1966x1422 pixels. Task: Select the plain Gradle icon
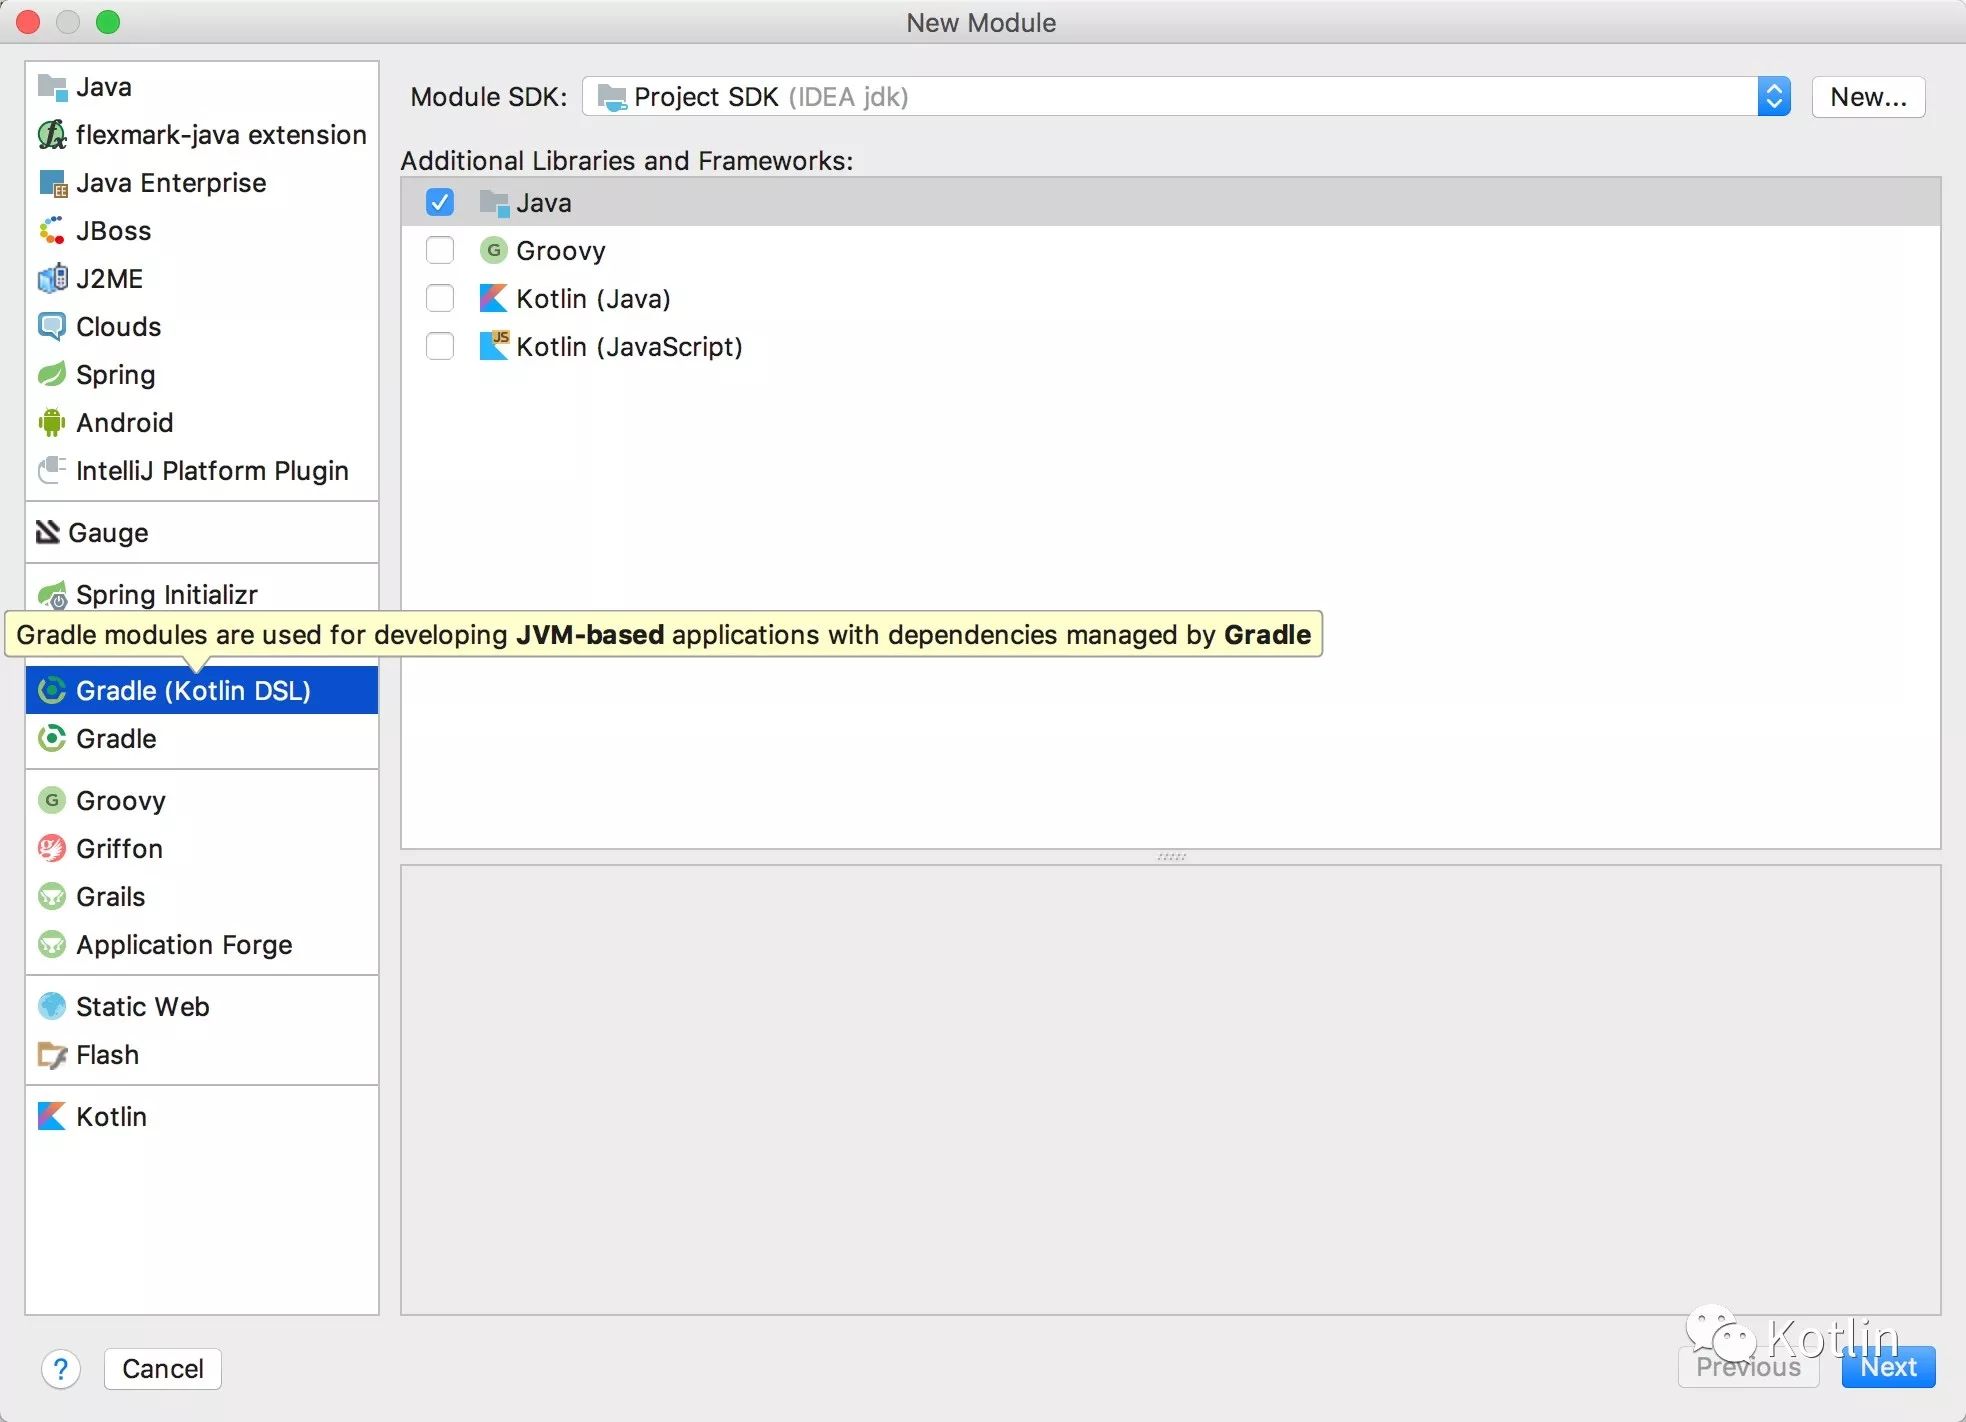[52, 739]
